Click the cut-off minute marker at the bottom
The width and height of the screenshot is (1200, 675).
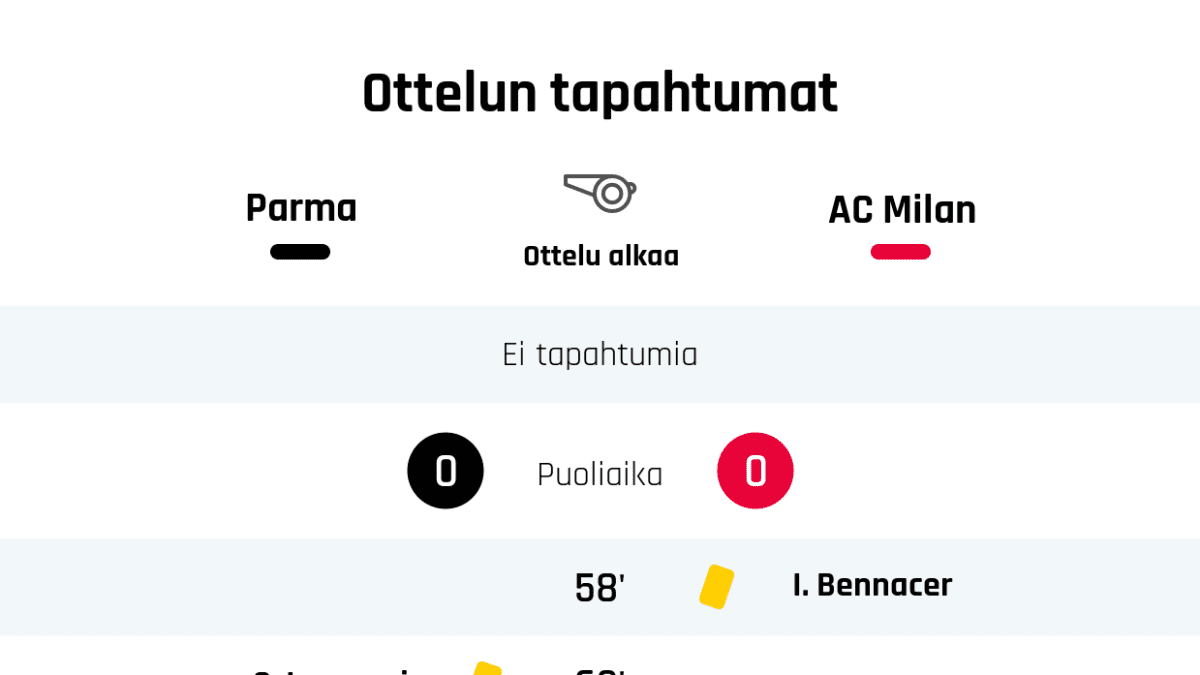tap(599, 670)
